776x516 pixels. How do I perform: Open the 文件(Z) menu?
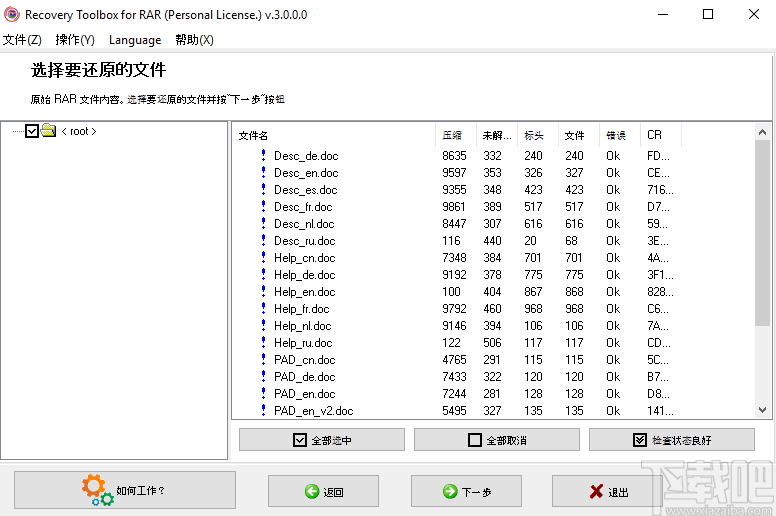point(22,40)
